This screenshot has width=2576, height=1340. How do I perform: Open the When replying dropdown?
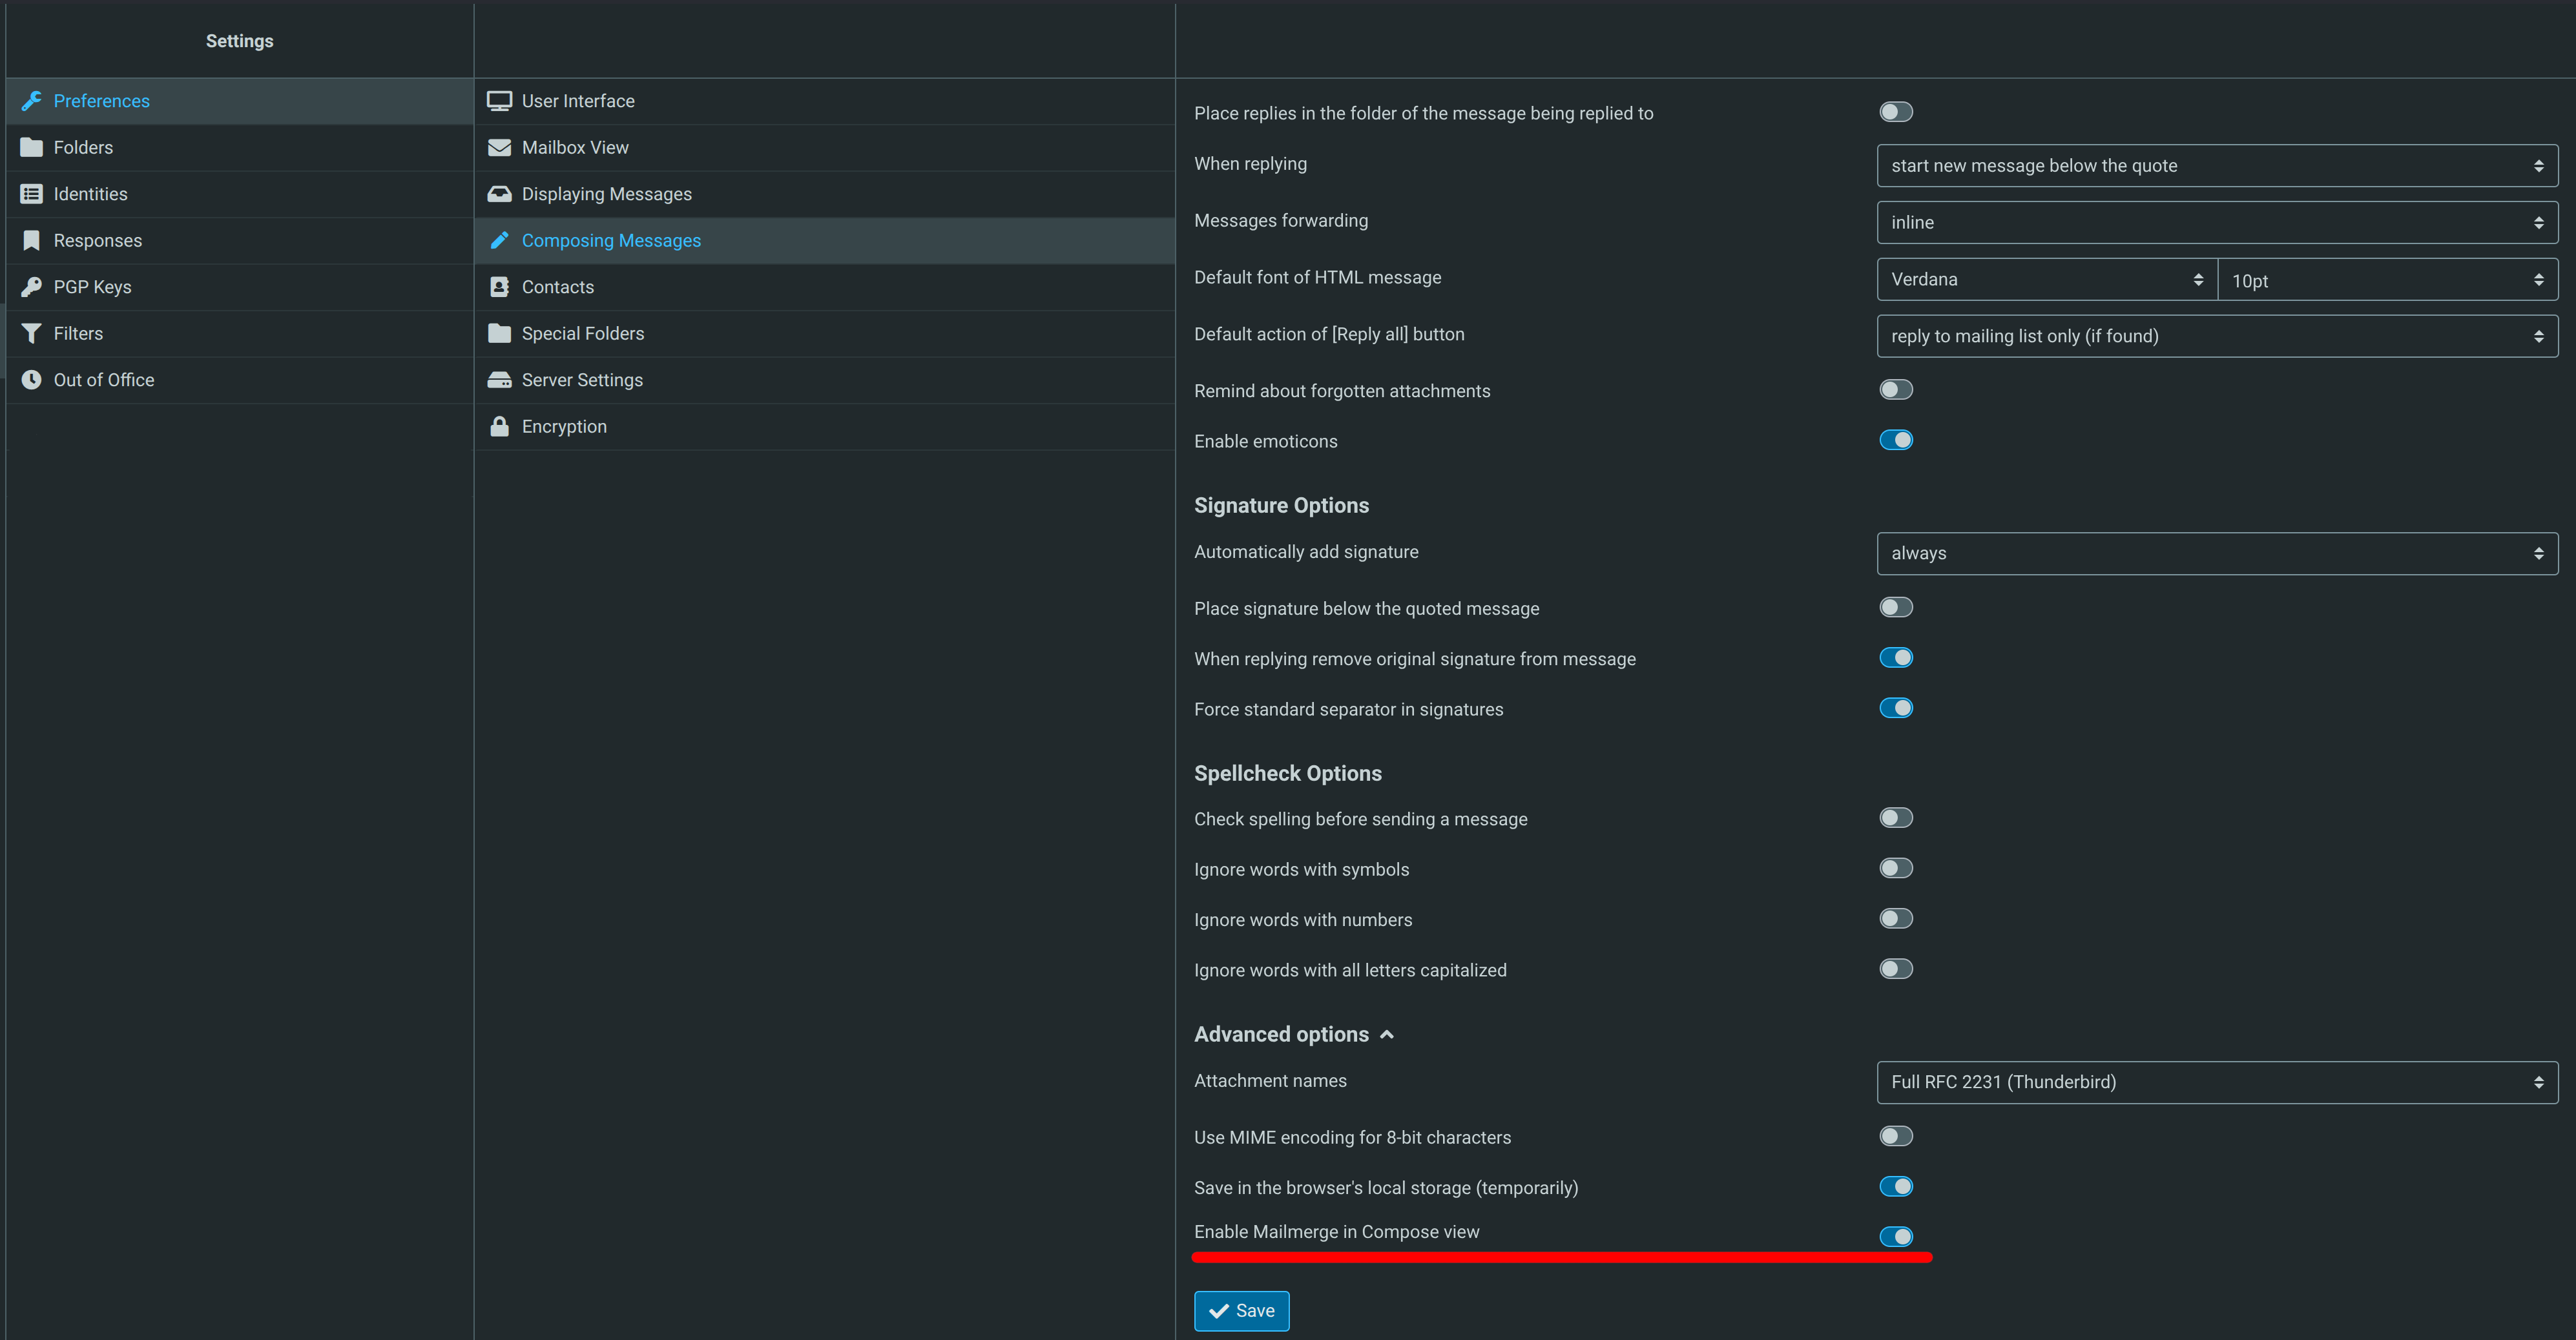[x=2216, y=166]
